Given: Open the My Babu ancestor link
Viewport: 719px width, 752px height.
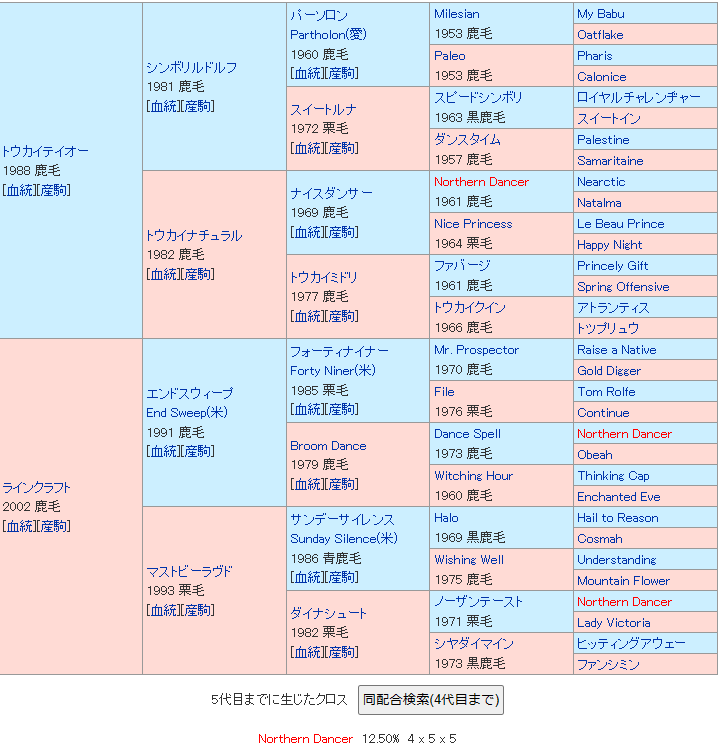Looking at the screenshot, I should pos(600,14).
